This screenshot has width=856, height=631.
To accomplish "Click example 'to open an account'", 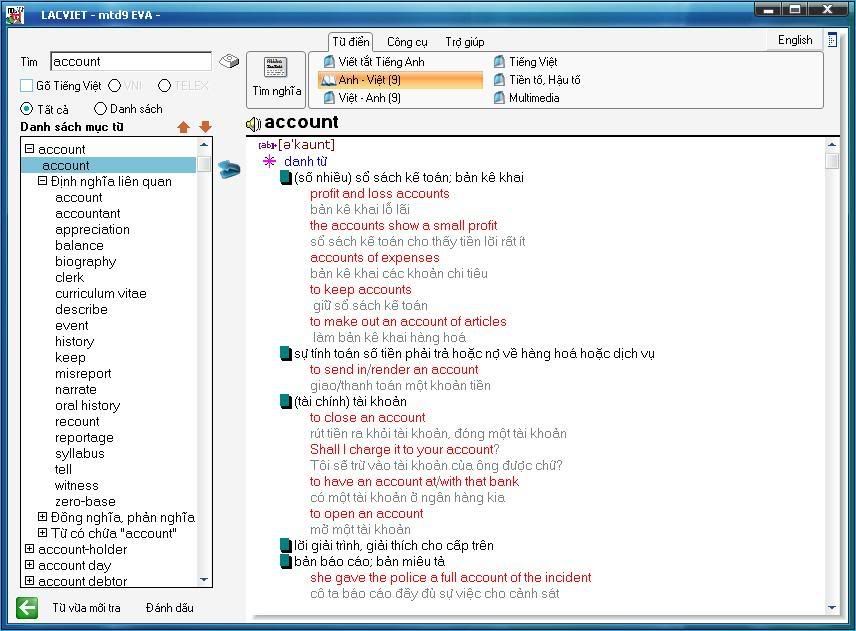I will [366, 513].
